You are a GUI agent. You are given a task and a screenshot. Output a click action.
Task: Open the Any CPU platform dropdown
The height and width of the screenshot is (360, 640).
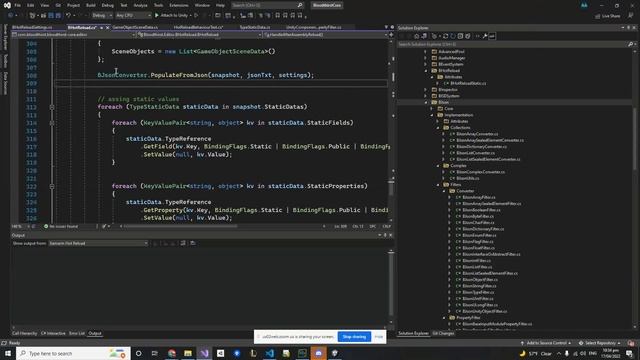click(x=133, y=16)
